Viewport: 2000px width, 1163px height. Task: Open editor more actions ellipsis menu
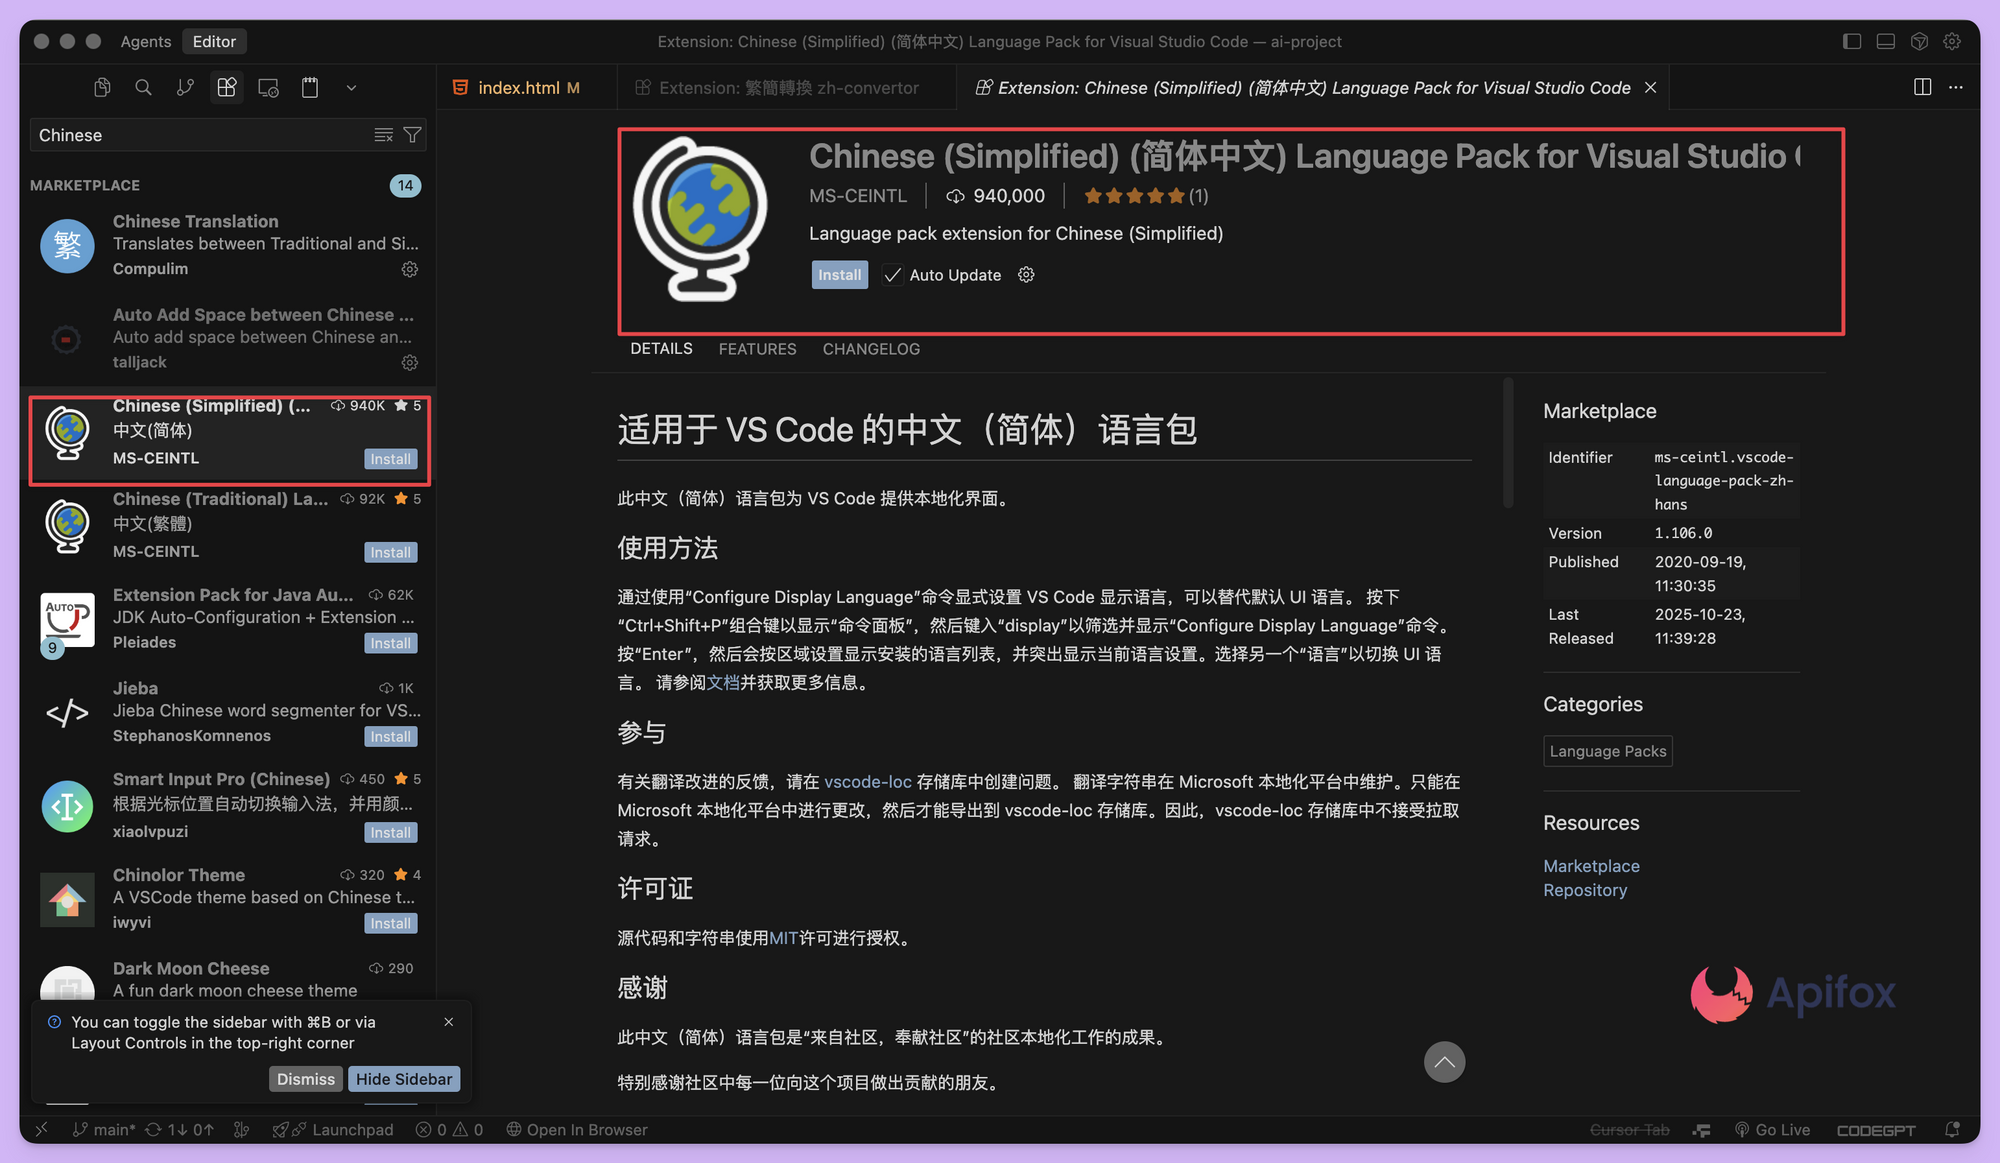coord(1956,87)
